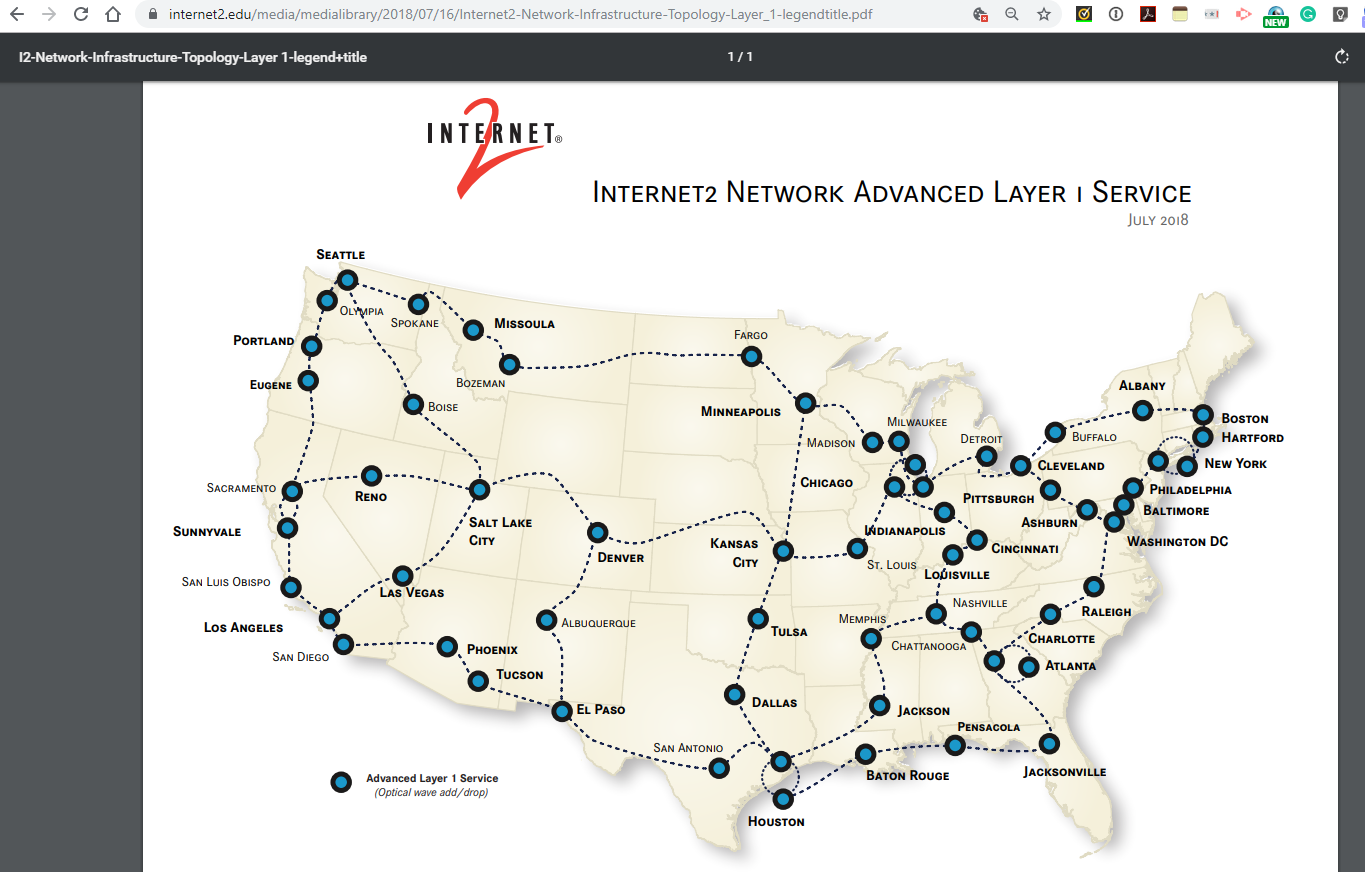This screenshot has width=1365, height=872.
Task: Open the password asterisk extension icon
Action: (1212, 15)
